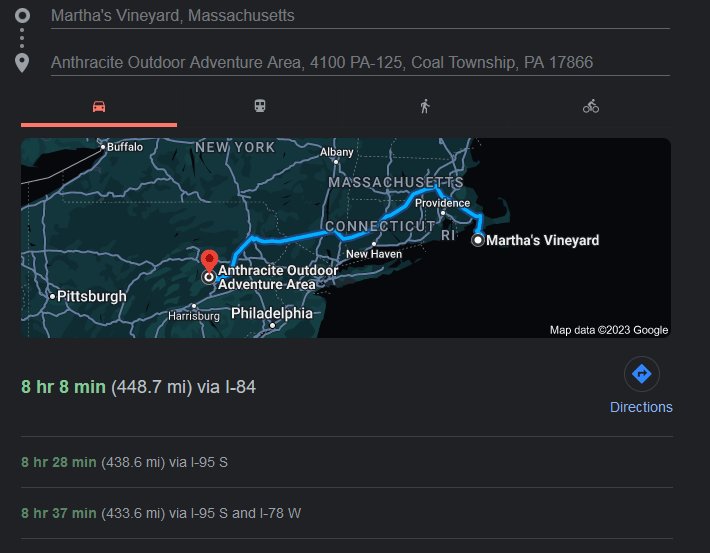
Task: Pick the 8 hr 37 min I-78 W route
Action: (x=160, y=513)
